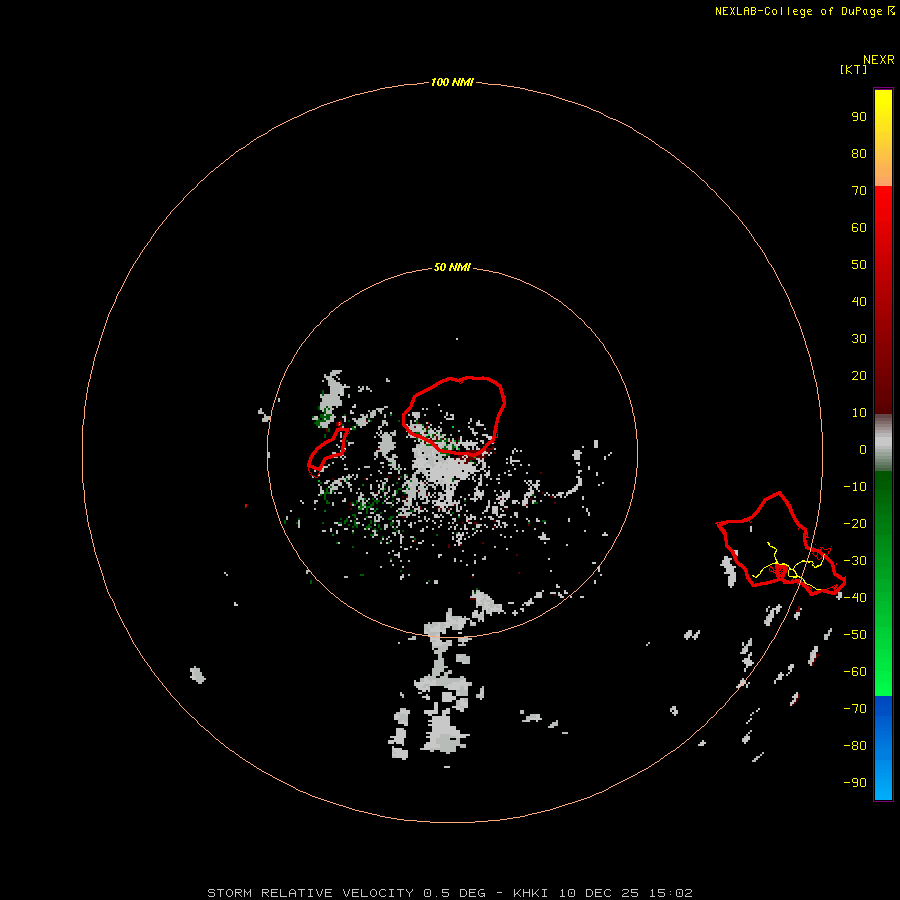Click the -10 value on velocity scale
Screen dimensions: 900x900
click(x=855, y=487)
